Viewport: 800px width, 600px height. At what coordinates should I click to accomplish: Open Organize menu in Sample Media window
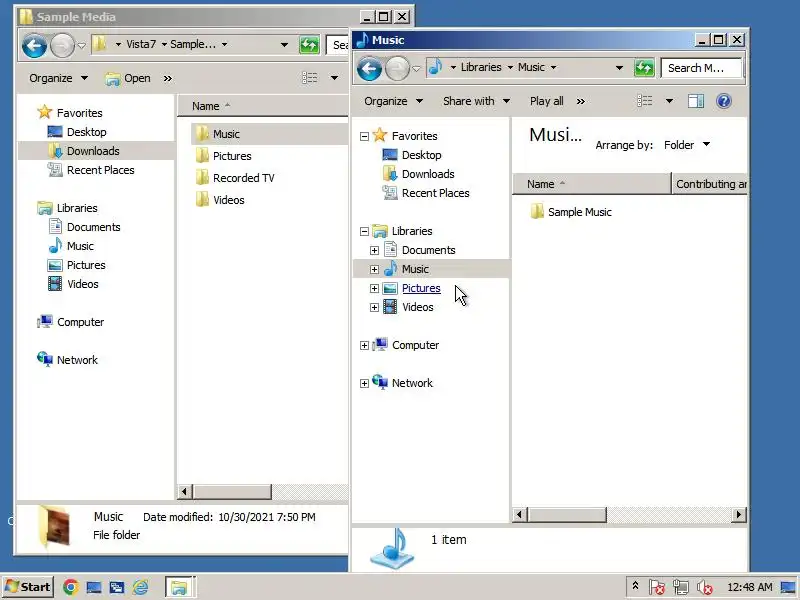(x=58, y=78)
